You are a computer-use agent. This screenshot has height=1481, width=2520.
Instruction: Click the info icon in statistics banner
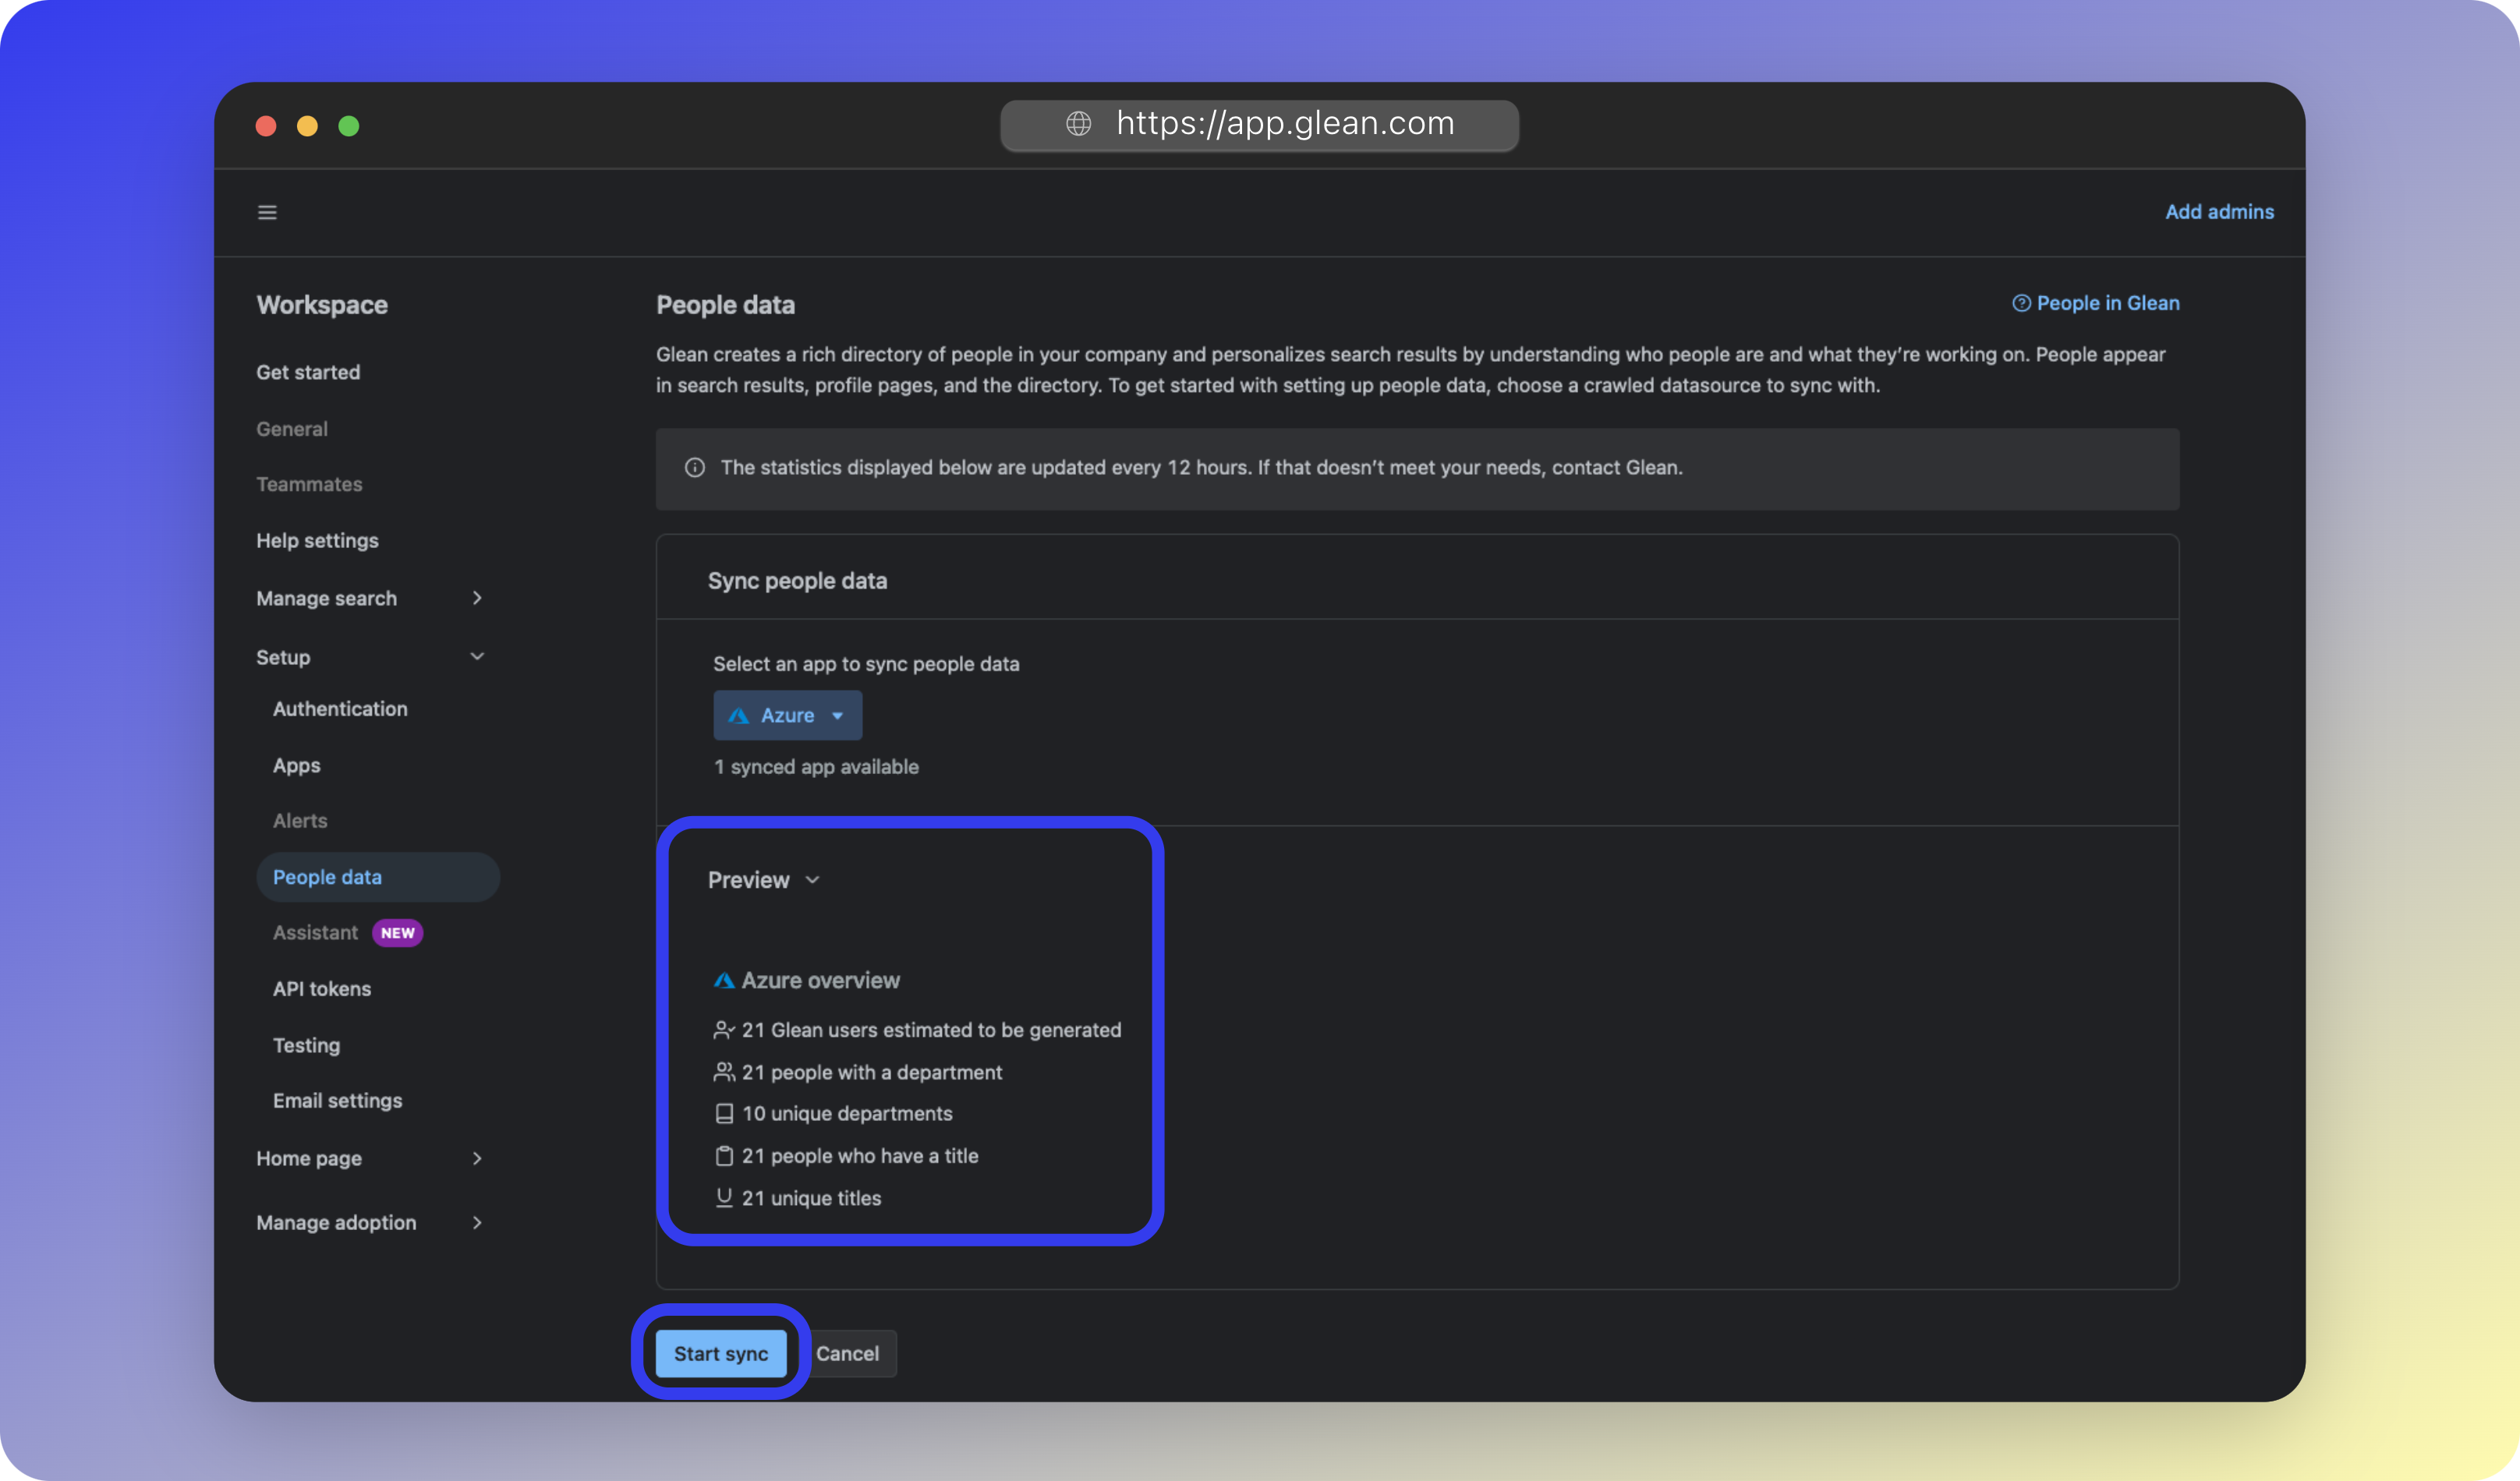695,467
